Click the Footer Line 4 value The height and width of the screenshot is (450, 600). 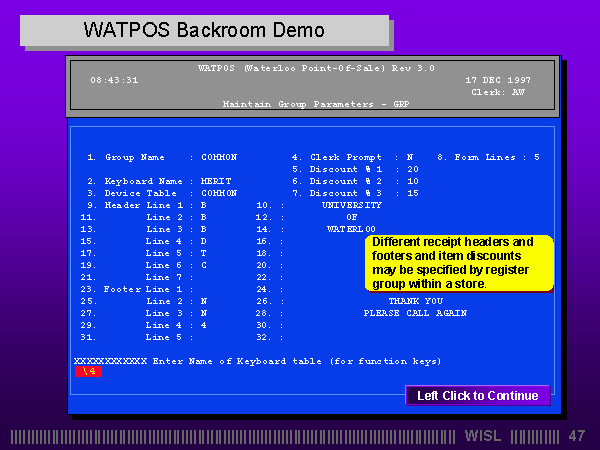(x=203, y=325)
